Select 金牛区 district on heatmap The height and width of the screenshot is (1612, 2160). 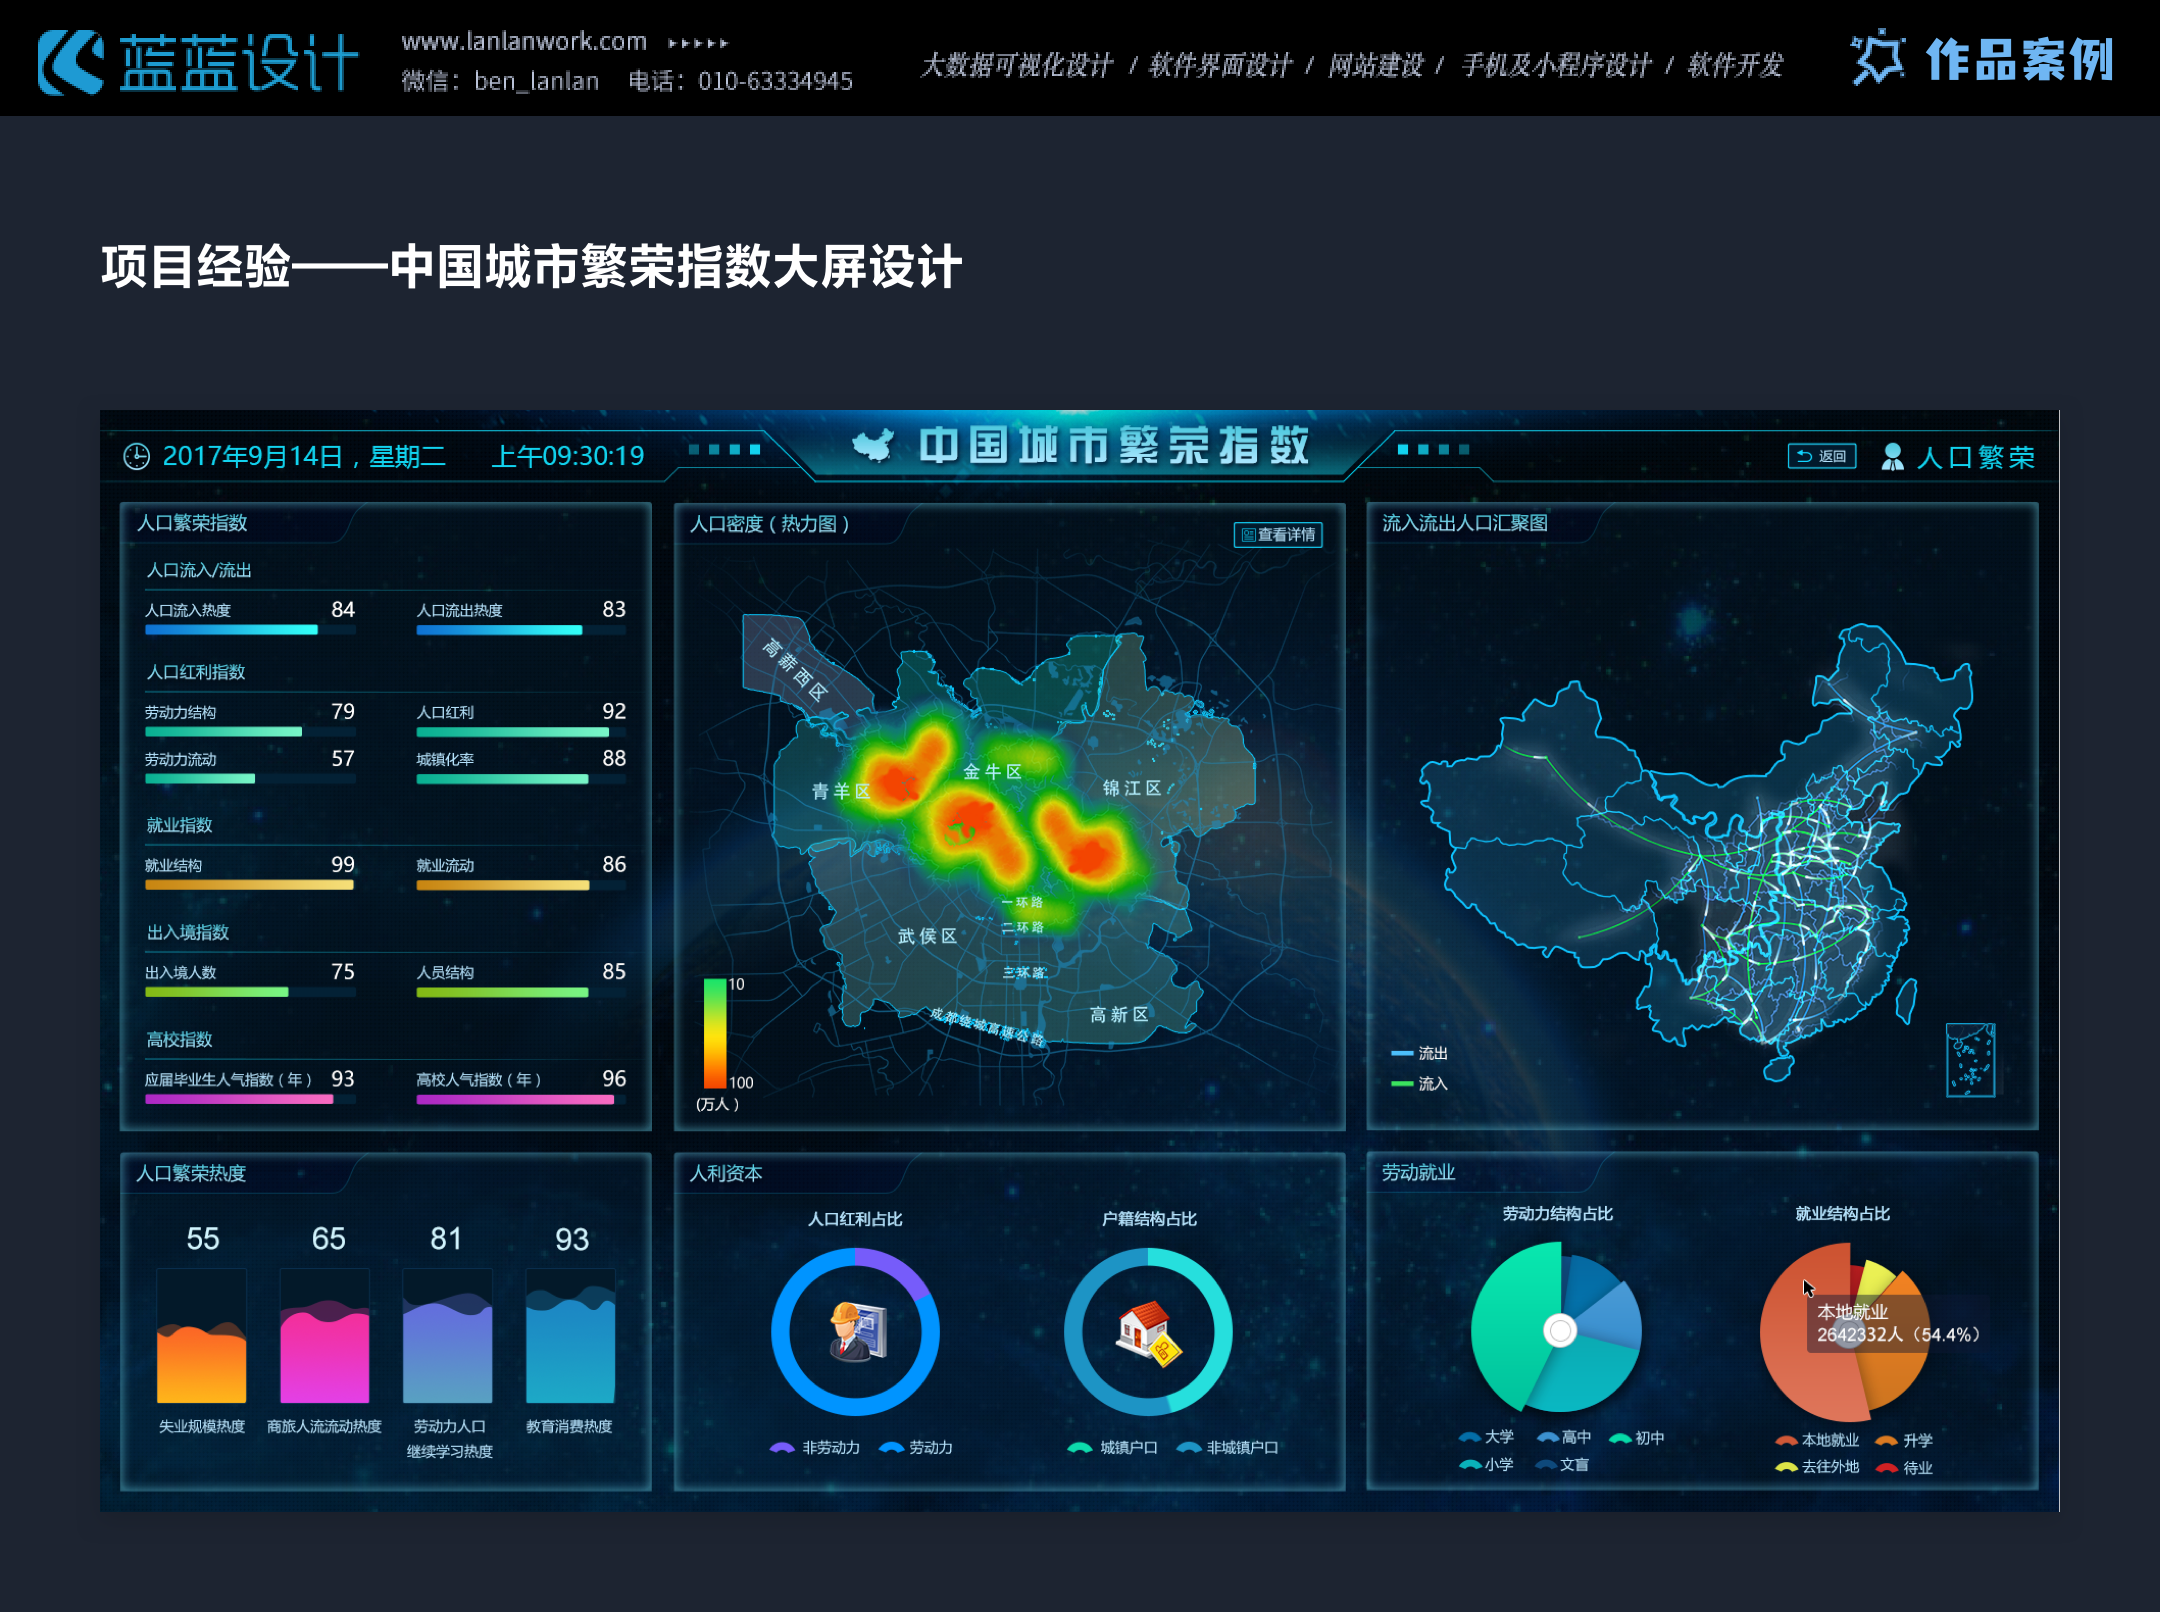pos(992,771)
